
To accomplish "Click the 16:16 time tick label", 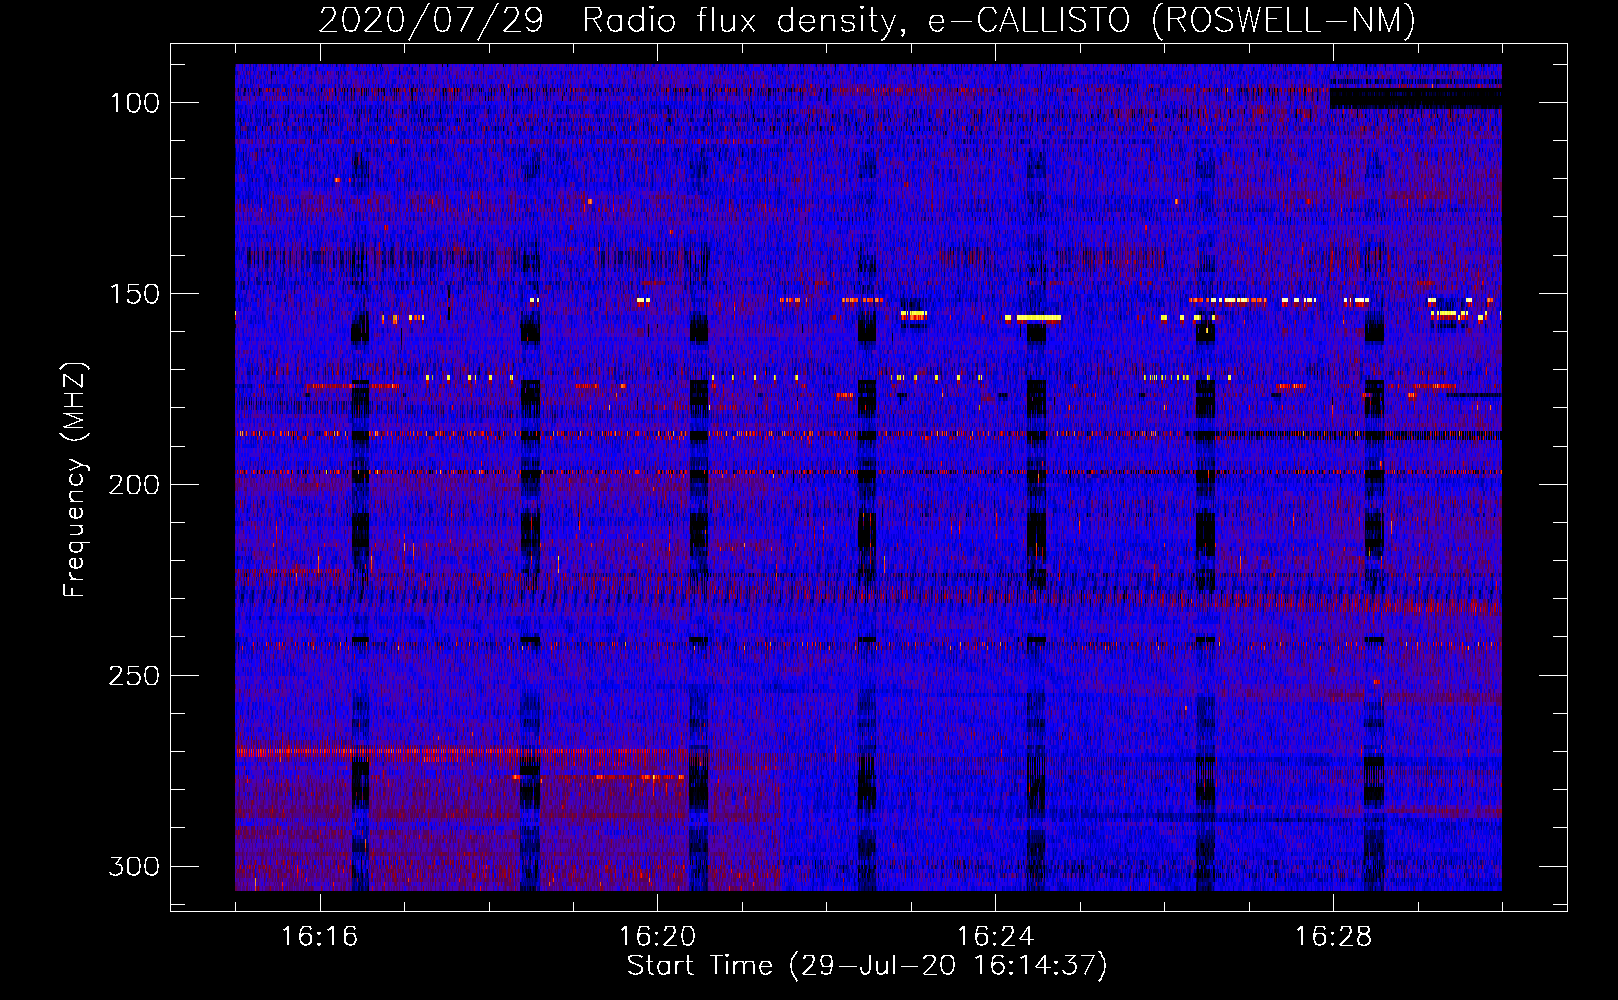I will click(x=319, y=937).
